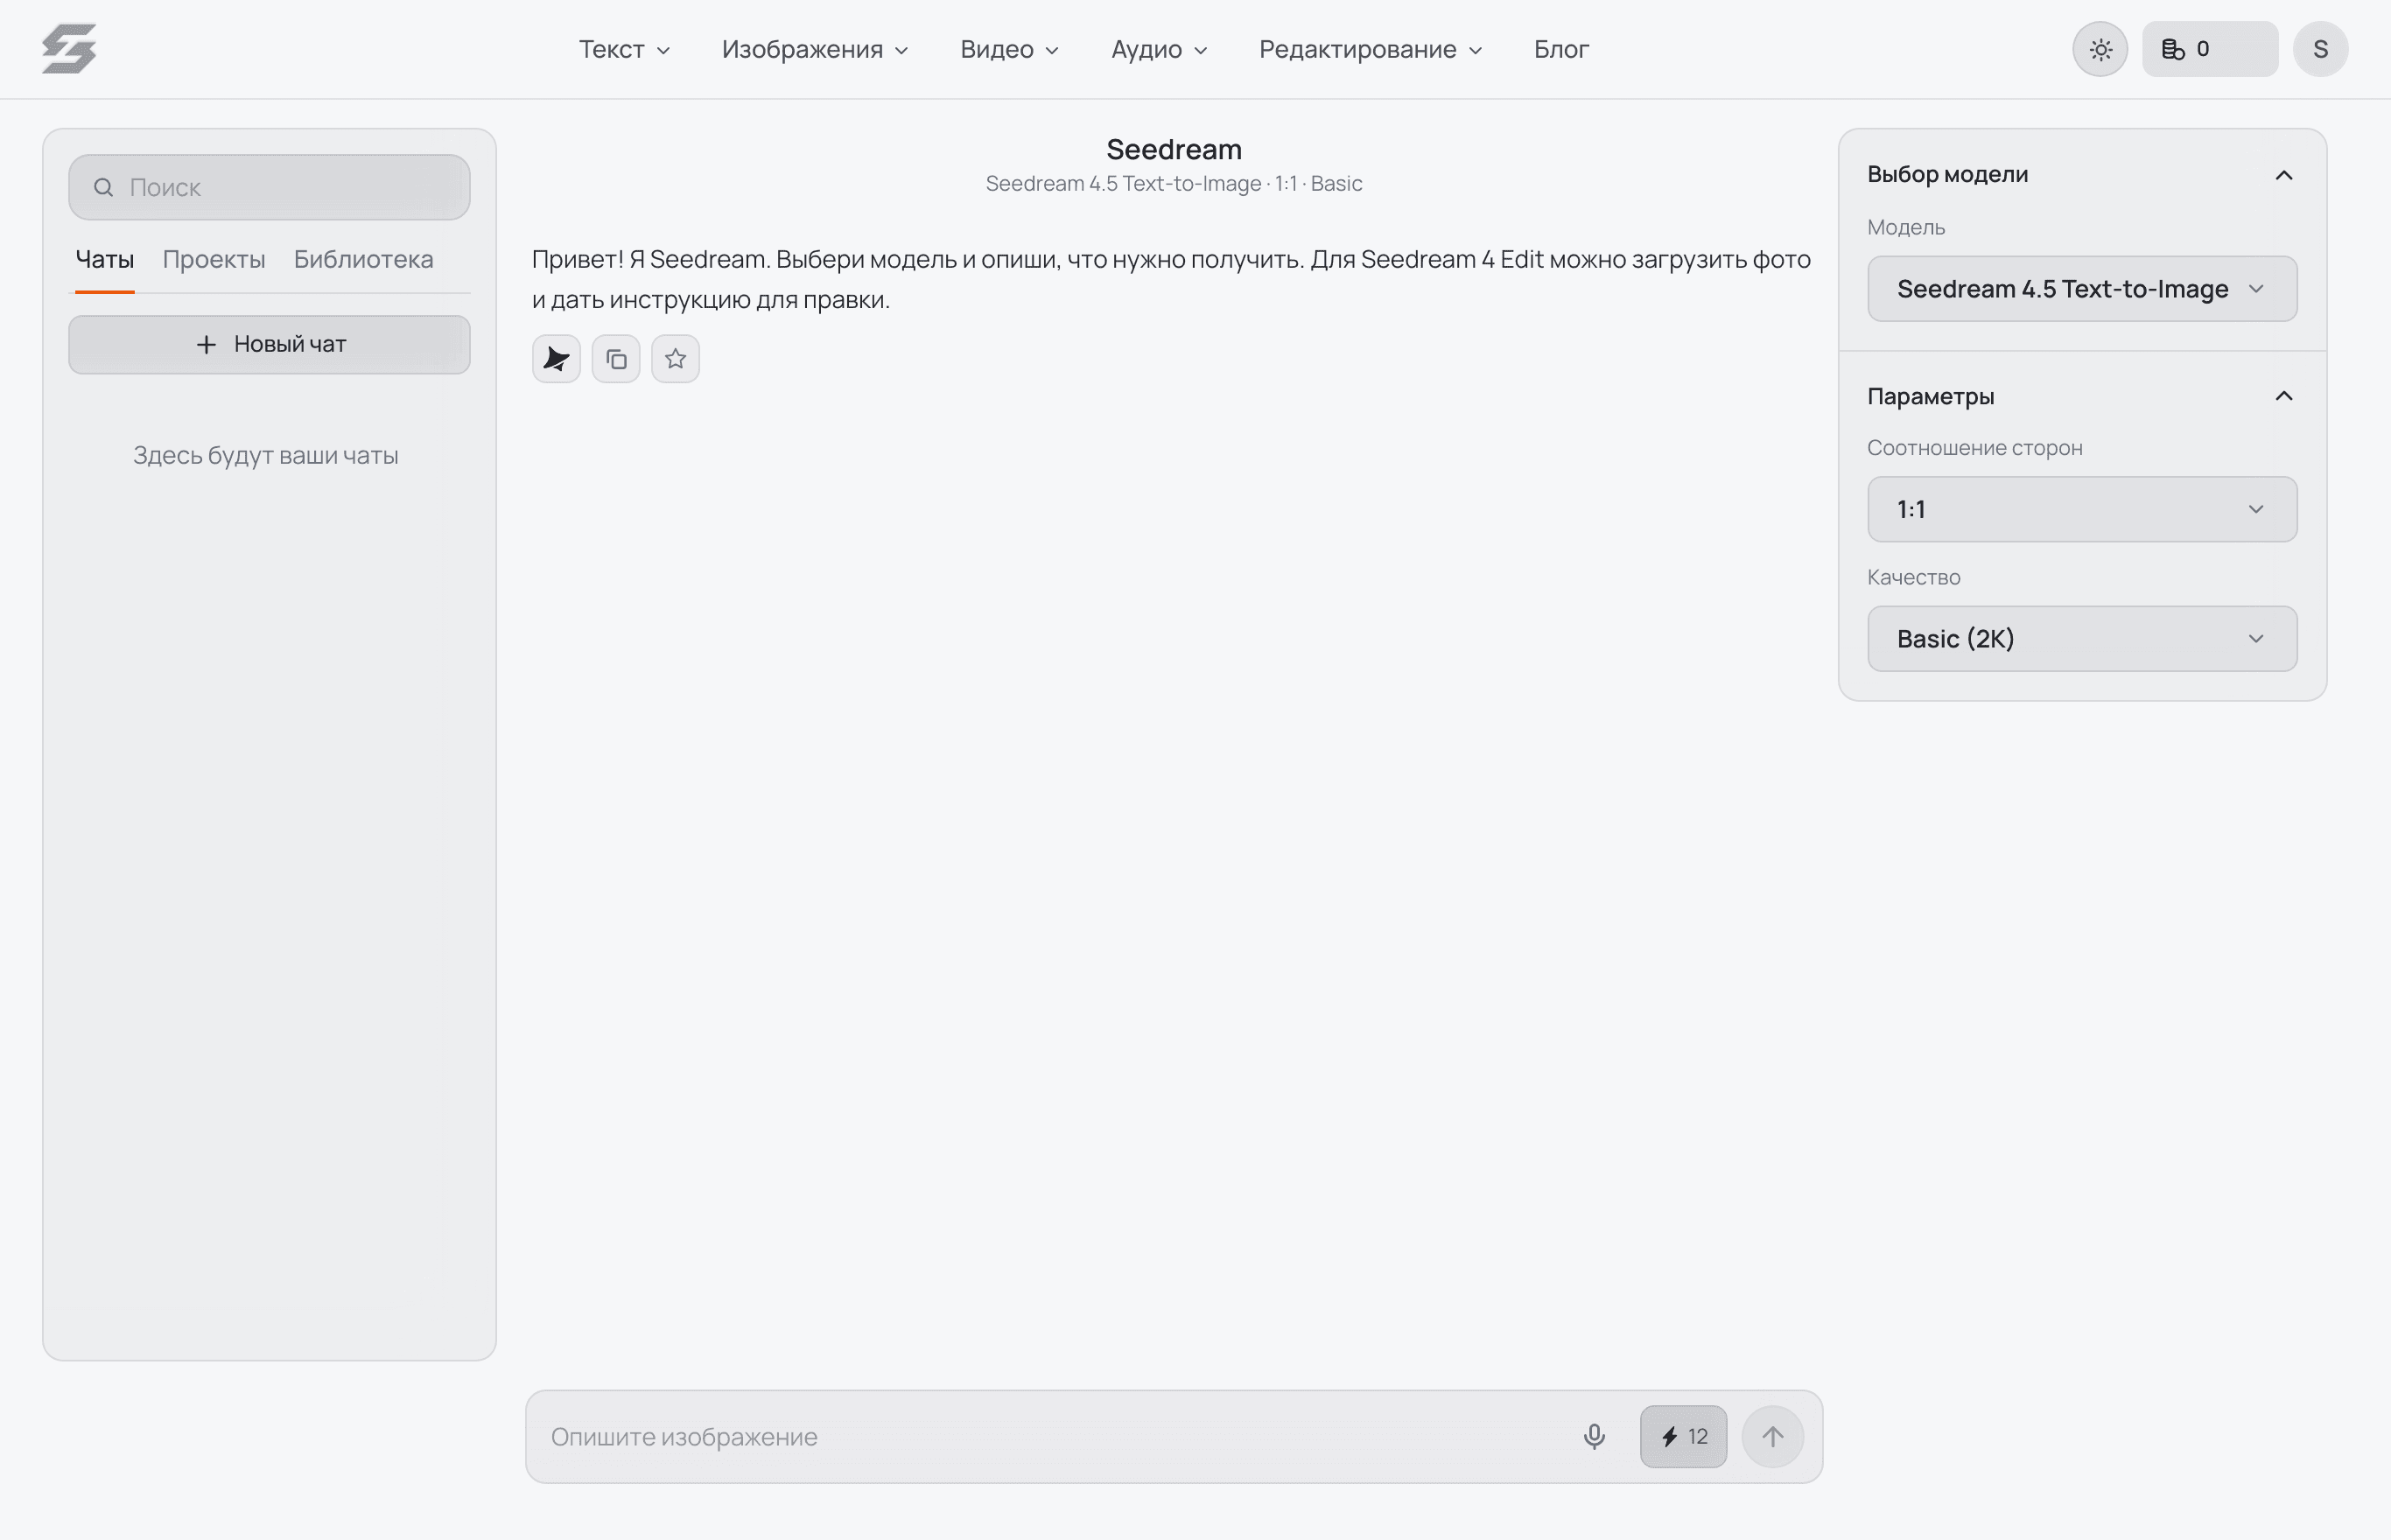Click the magnifier icon in search
2391x1540 pixels.
click(103, 187)
